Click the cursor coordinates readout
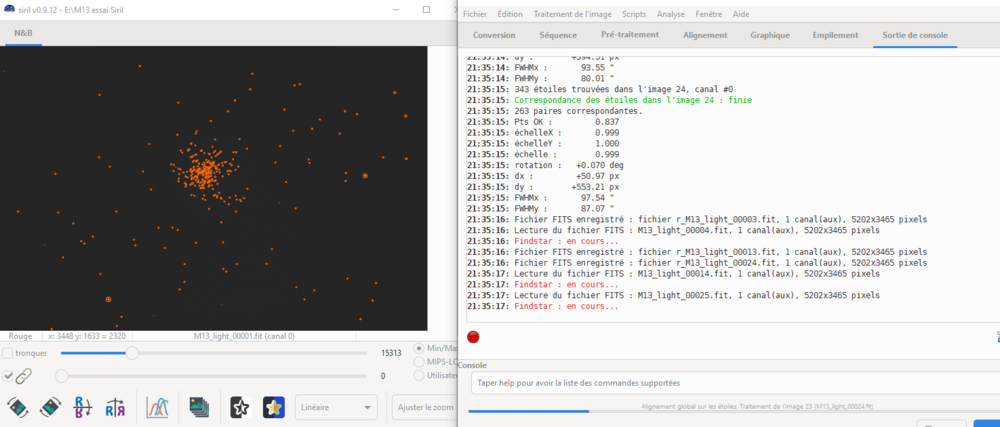The width and height of the screenshot is (1000, 427). click(x=89, y=336)
